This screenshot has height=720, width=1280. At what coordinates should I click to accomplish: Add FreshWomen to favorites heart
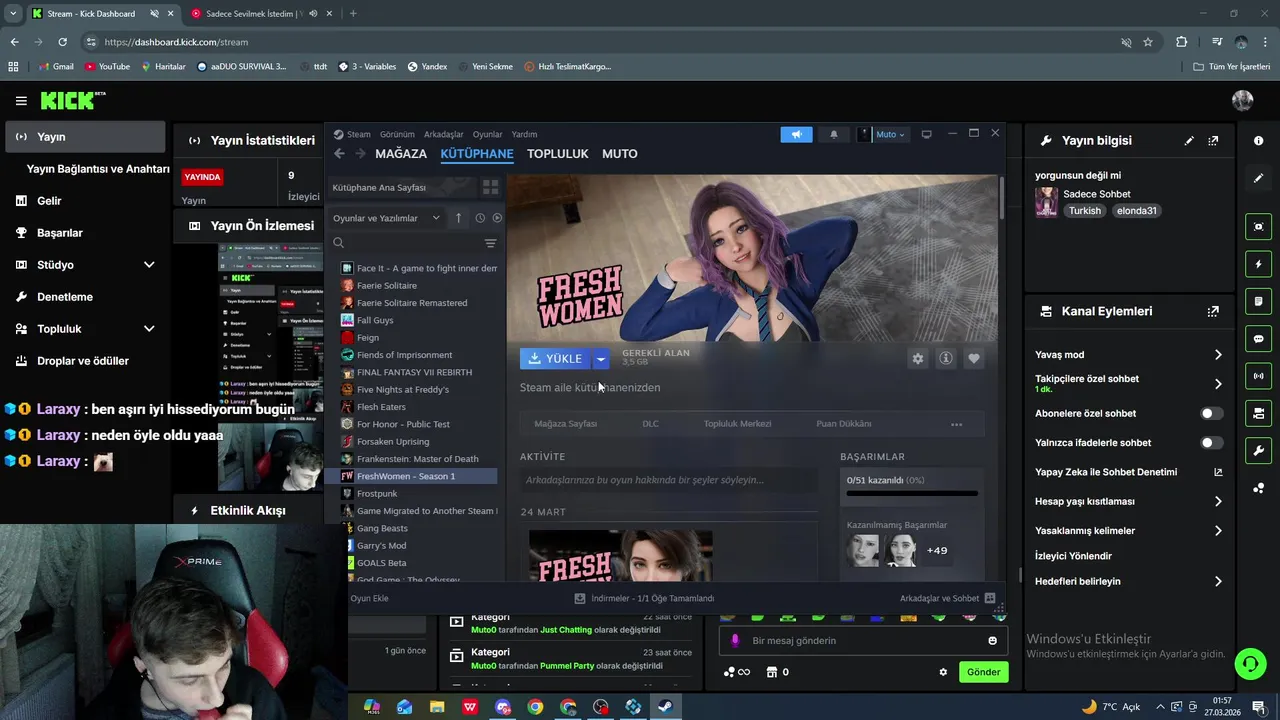tap(973, 358)
